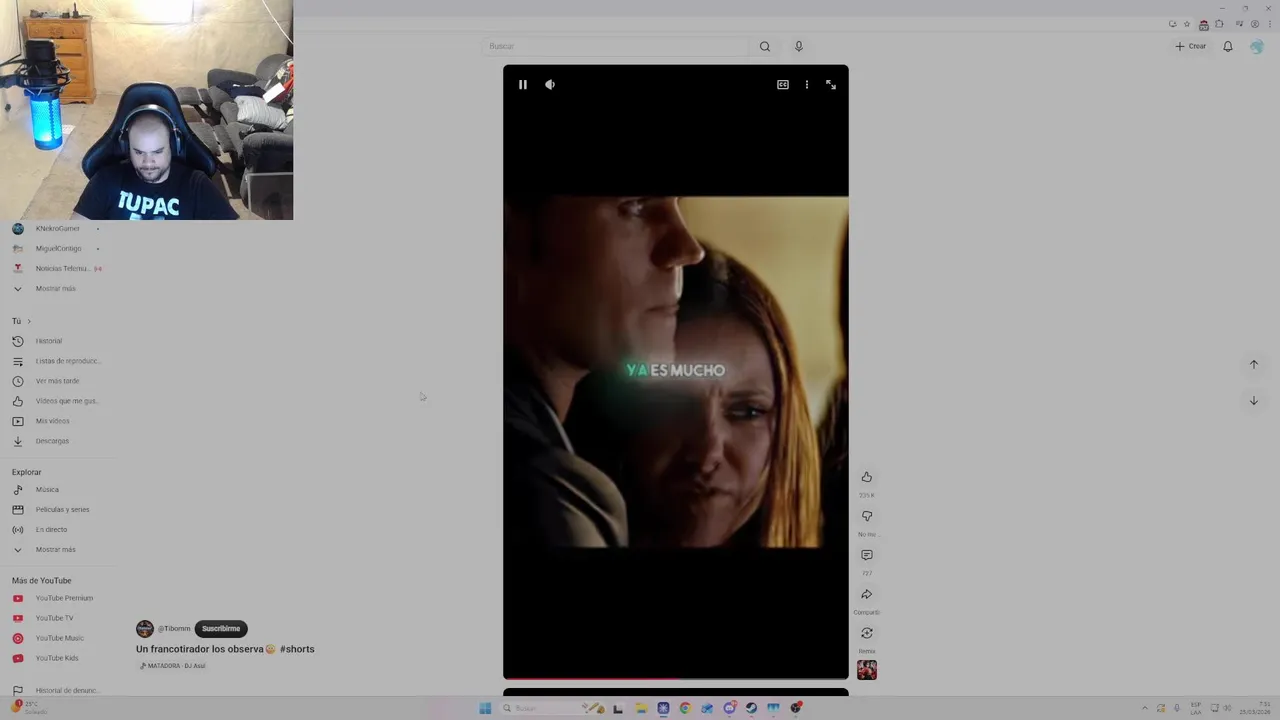The width and height of the screenshot is (1280, 720).
Task: Open Descargas in the sidebar
Action: (x=52, y=441)
